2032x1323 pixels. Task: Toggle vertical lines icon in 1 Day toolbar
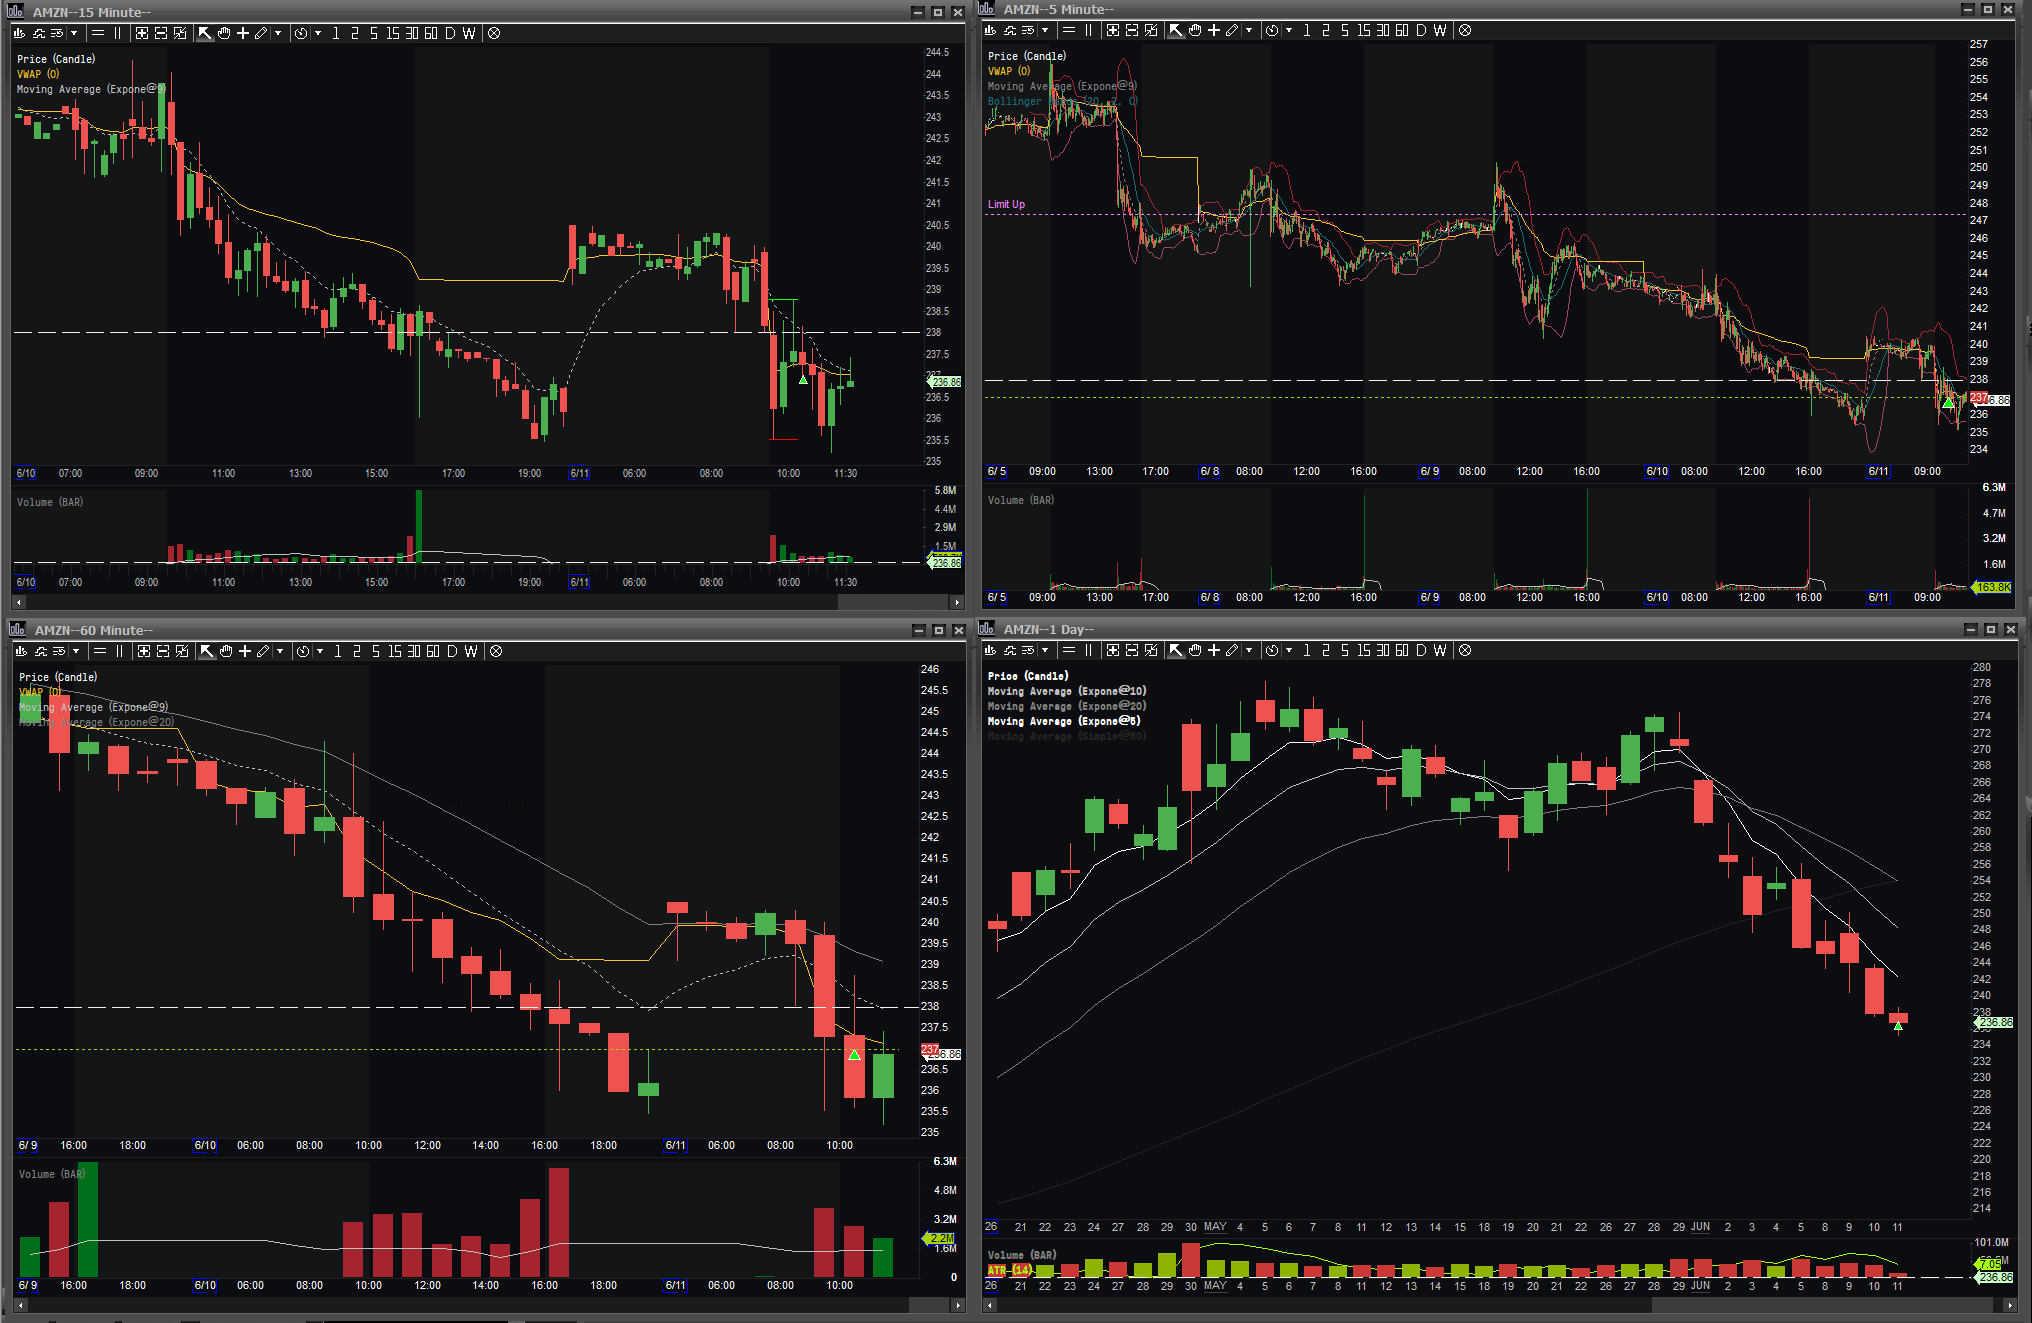coord(1089,650)
